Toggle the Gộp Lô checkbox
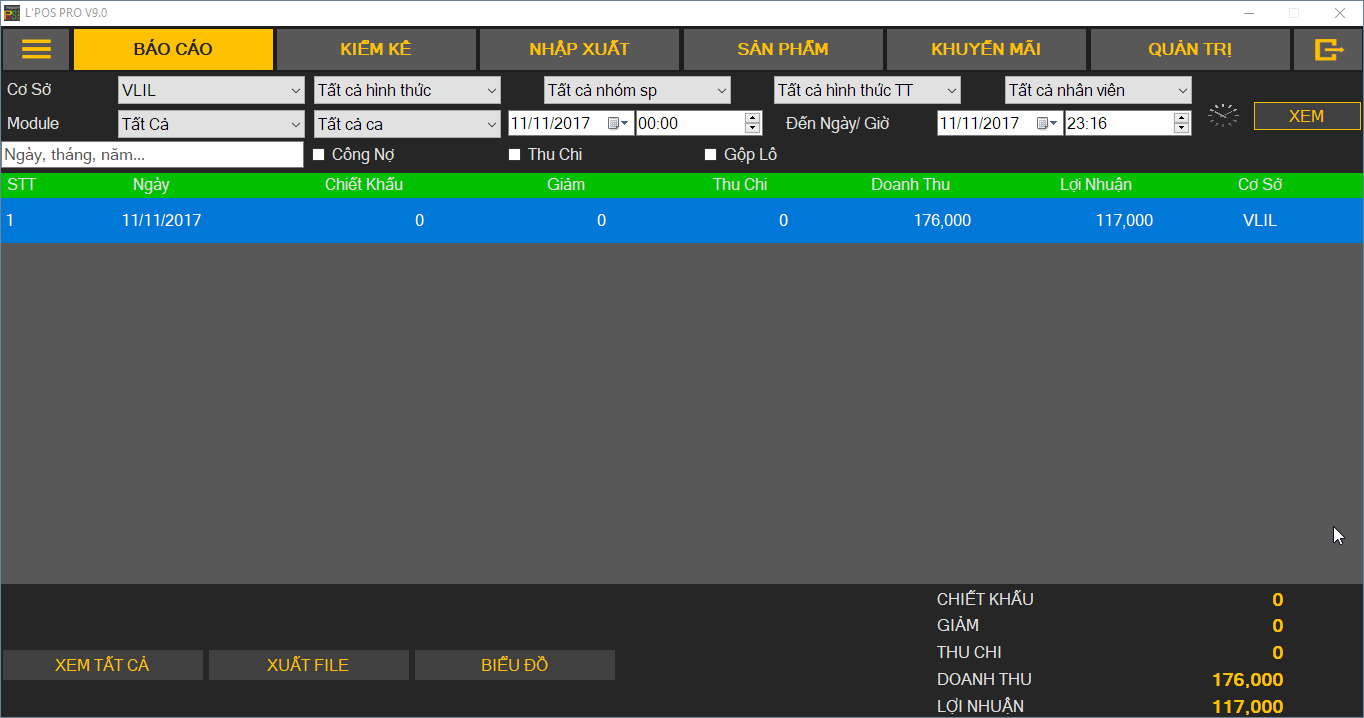Screen dimensions: 1364x718 click(711, 155)
